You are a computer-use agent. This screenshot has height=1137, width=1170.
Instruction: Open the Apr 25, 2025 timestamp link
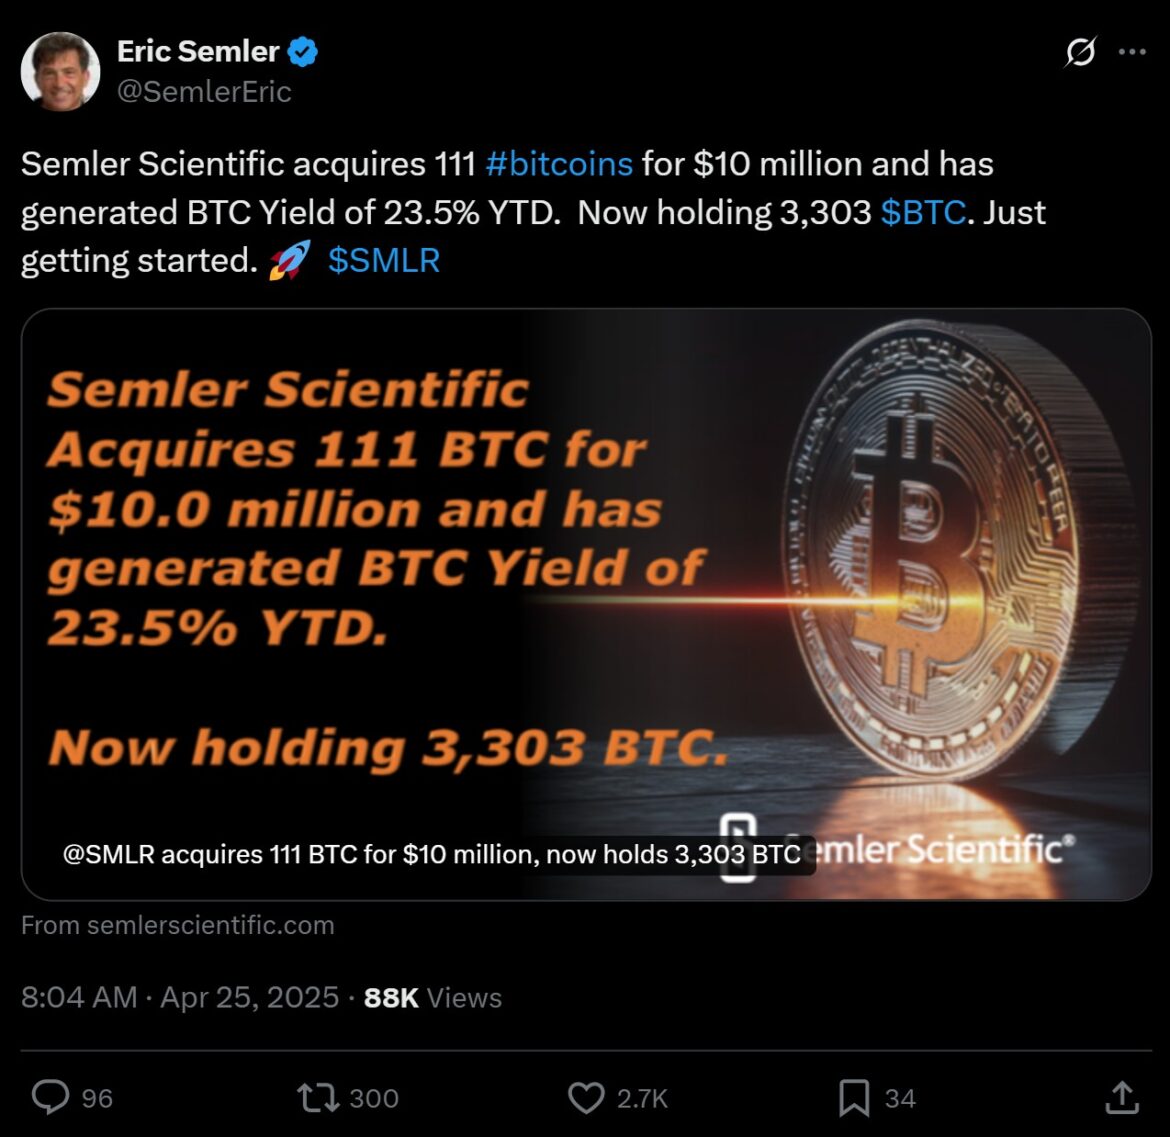(x=180, y=996)
